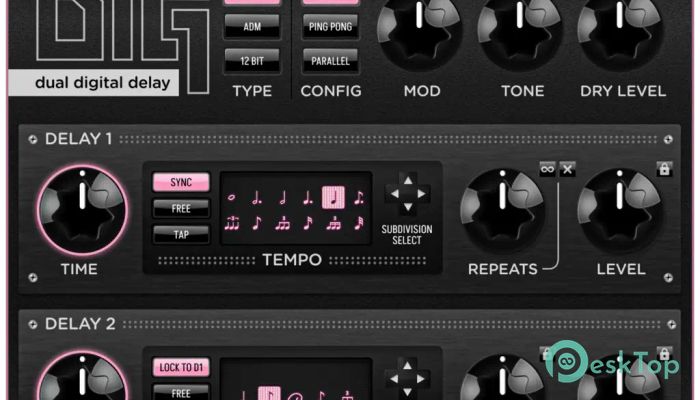Click the TAP tempo button

[181, 234]
